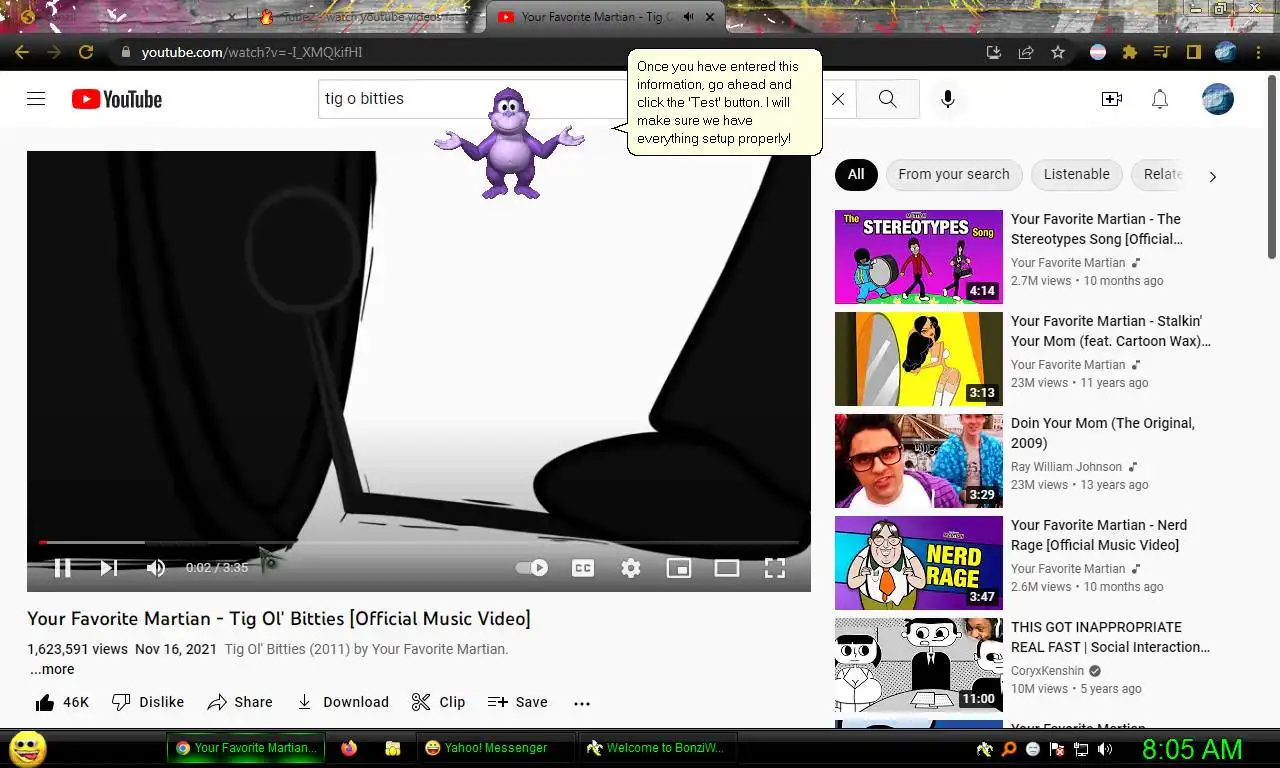Image resolution: width=1280 pixels, height=768 pixels.
Task: Select the From your search chip
Action: coord(954,174)
